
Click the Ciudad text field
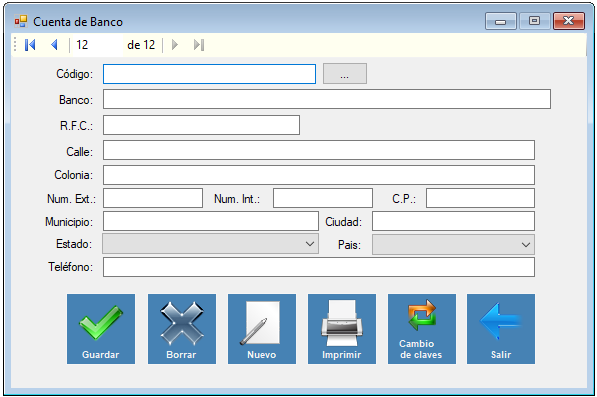[x=453, y=221]
